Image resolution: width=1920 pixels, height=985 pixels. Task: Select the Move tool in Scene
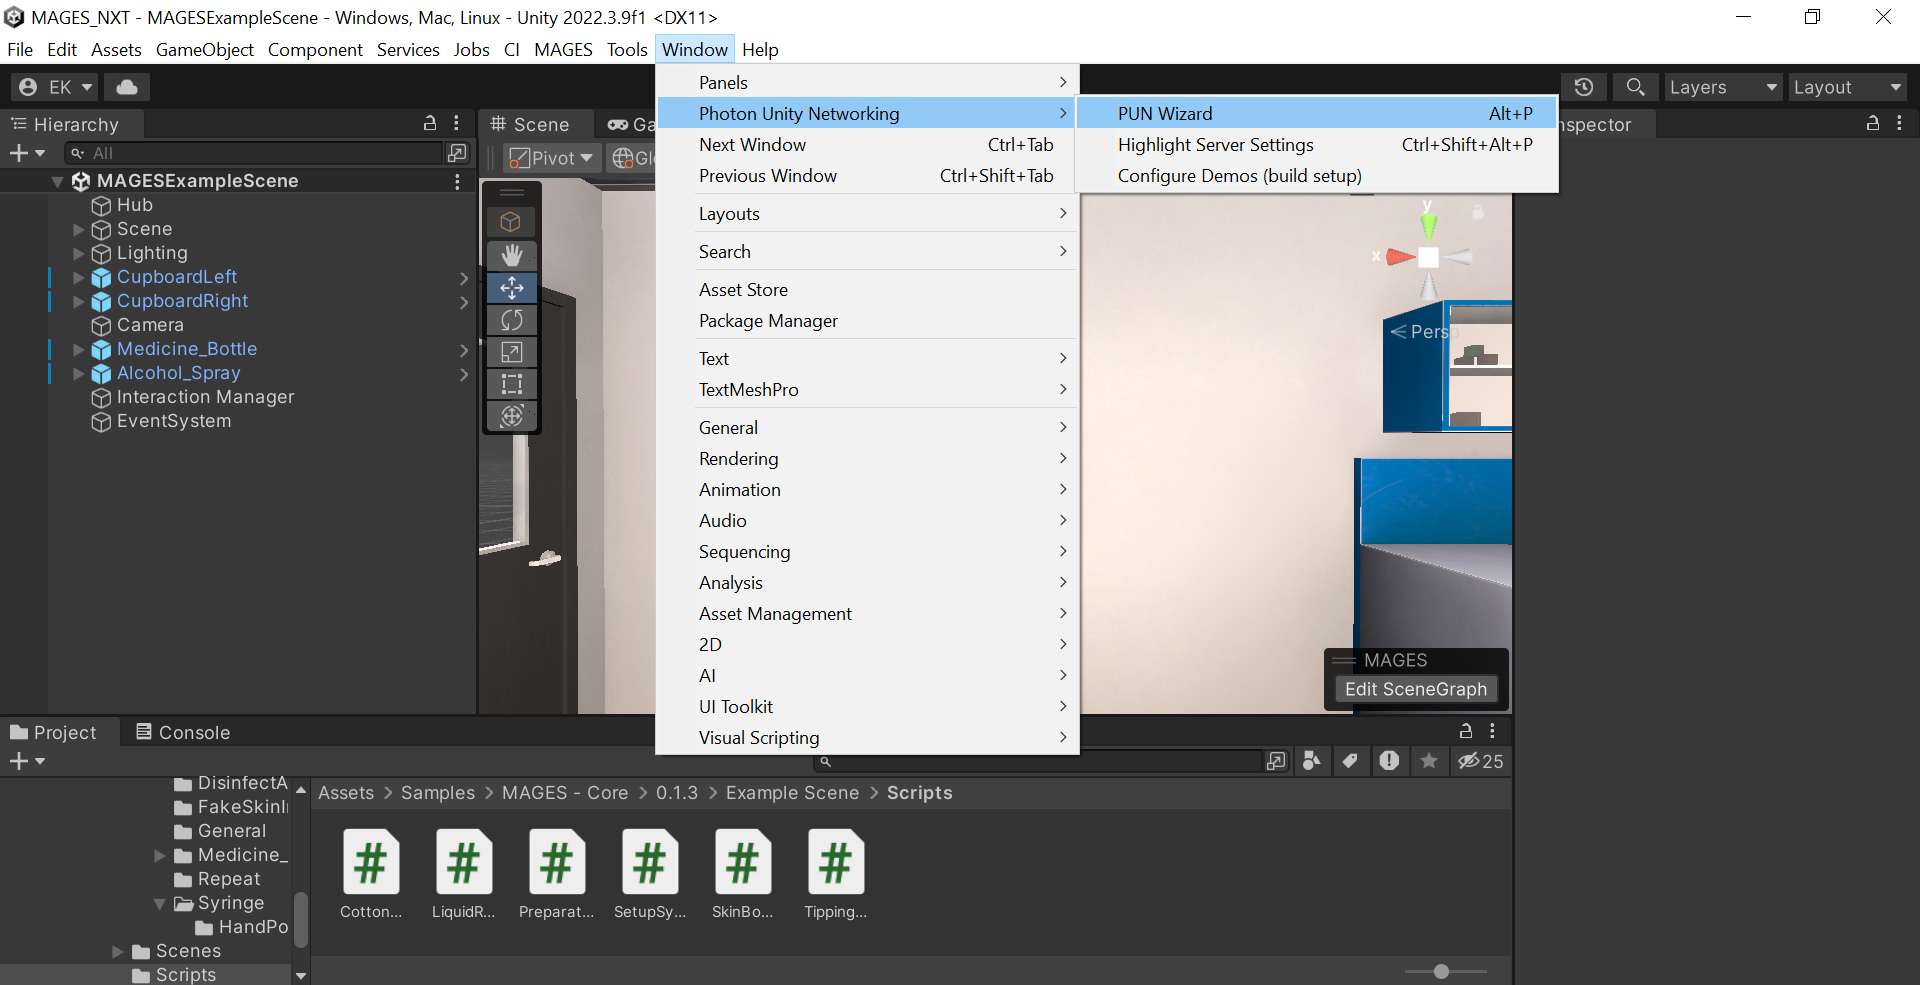[x=512, y=288]
